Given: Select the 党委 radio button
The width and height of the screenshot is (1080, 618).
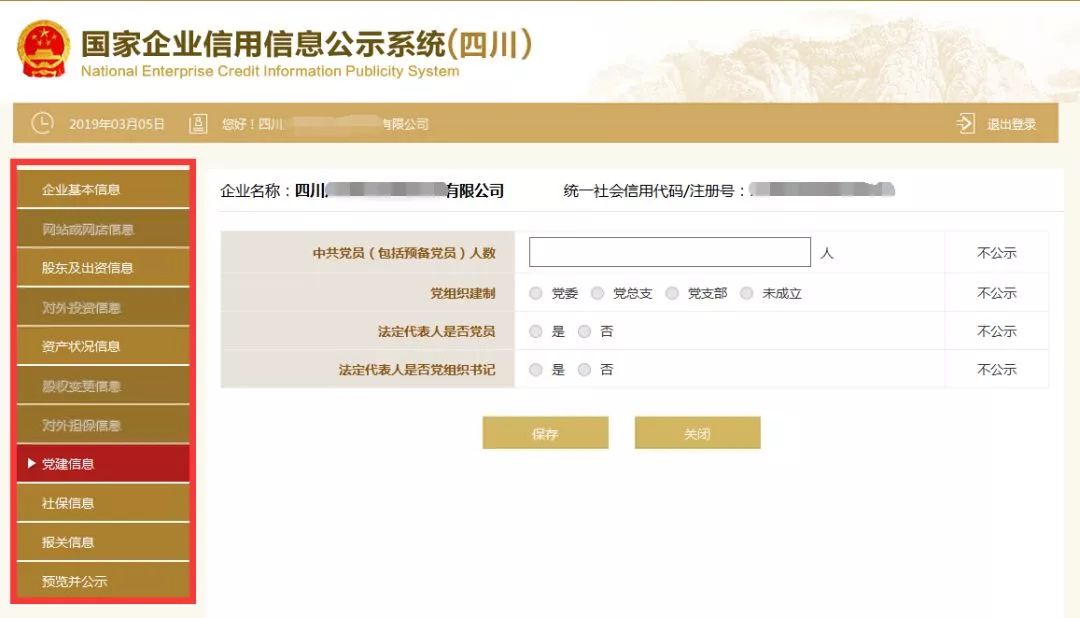Looking at the screenshot, I should point(536,293).
